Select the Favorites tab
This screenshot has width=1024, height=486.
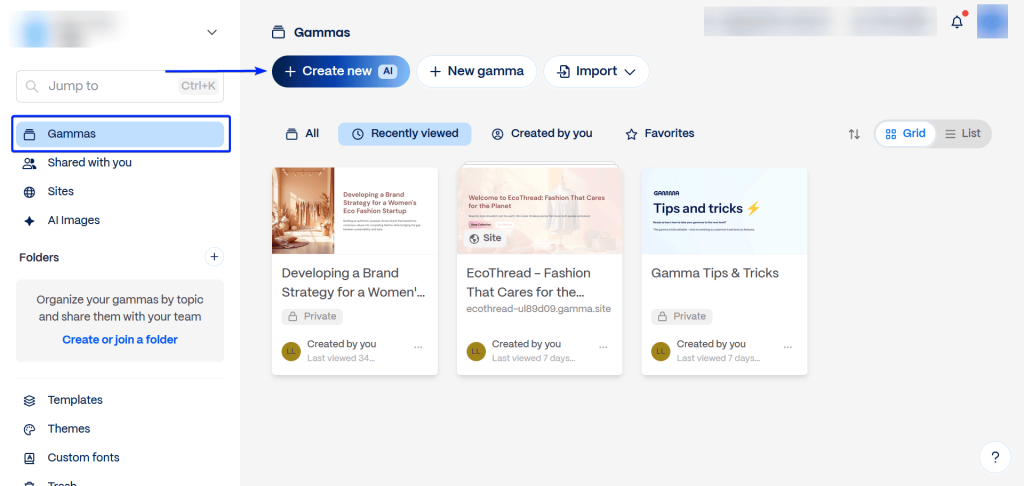tap(659, 134)
